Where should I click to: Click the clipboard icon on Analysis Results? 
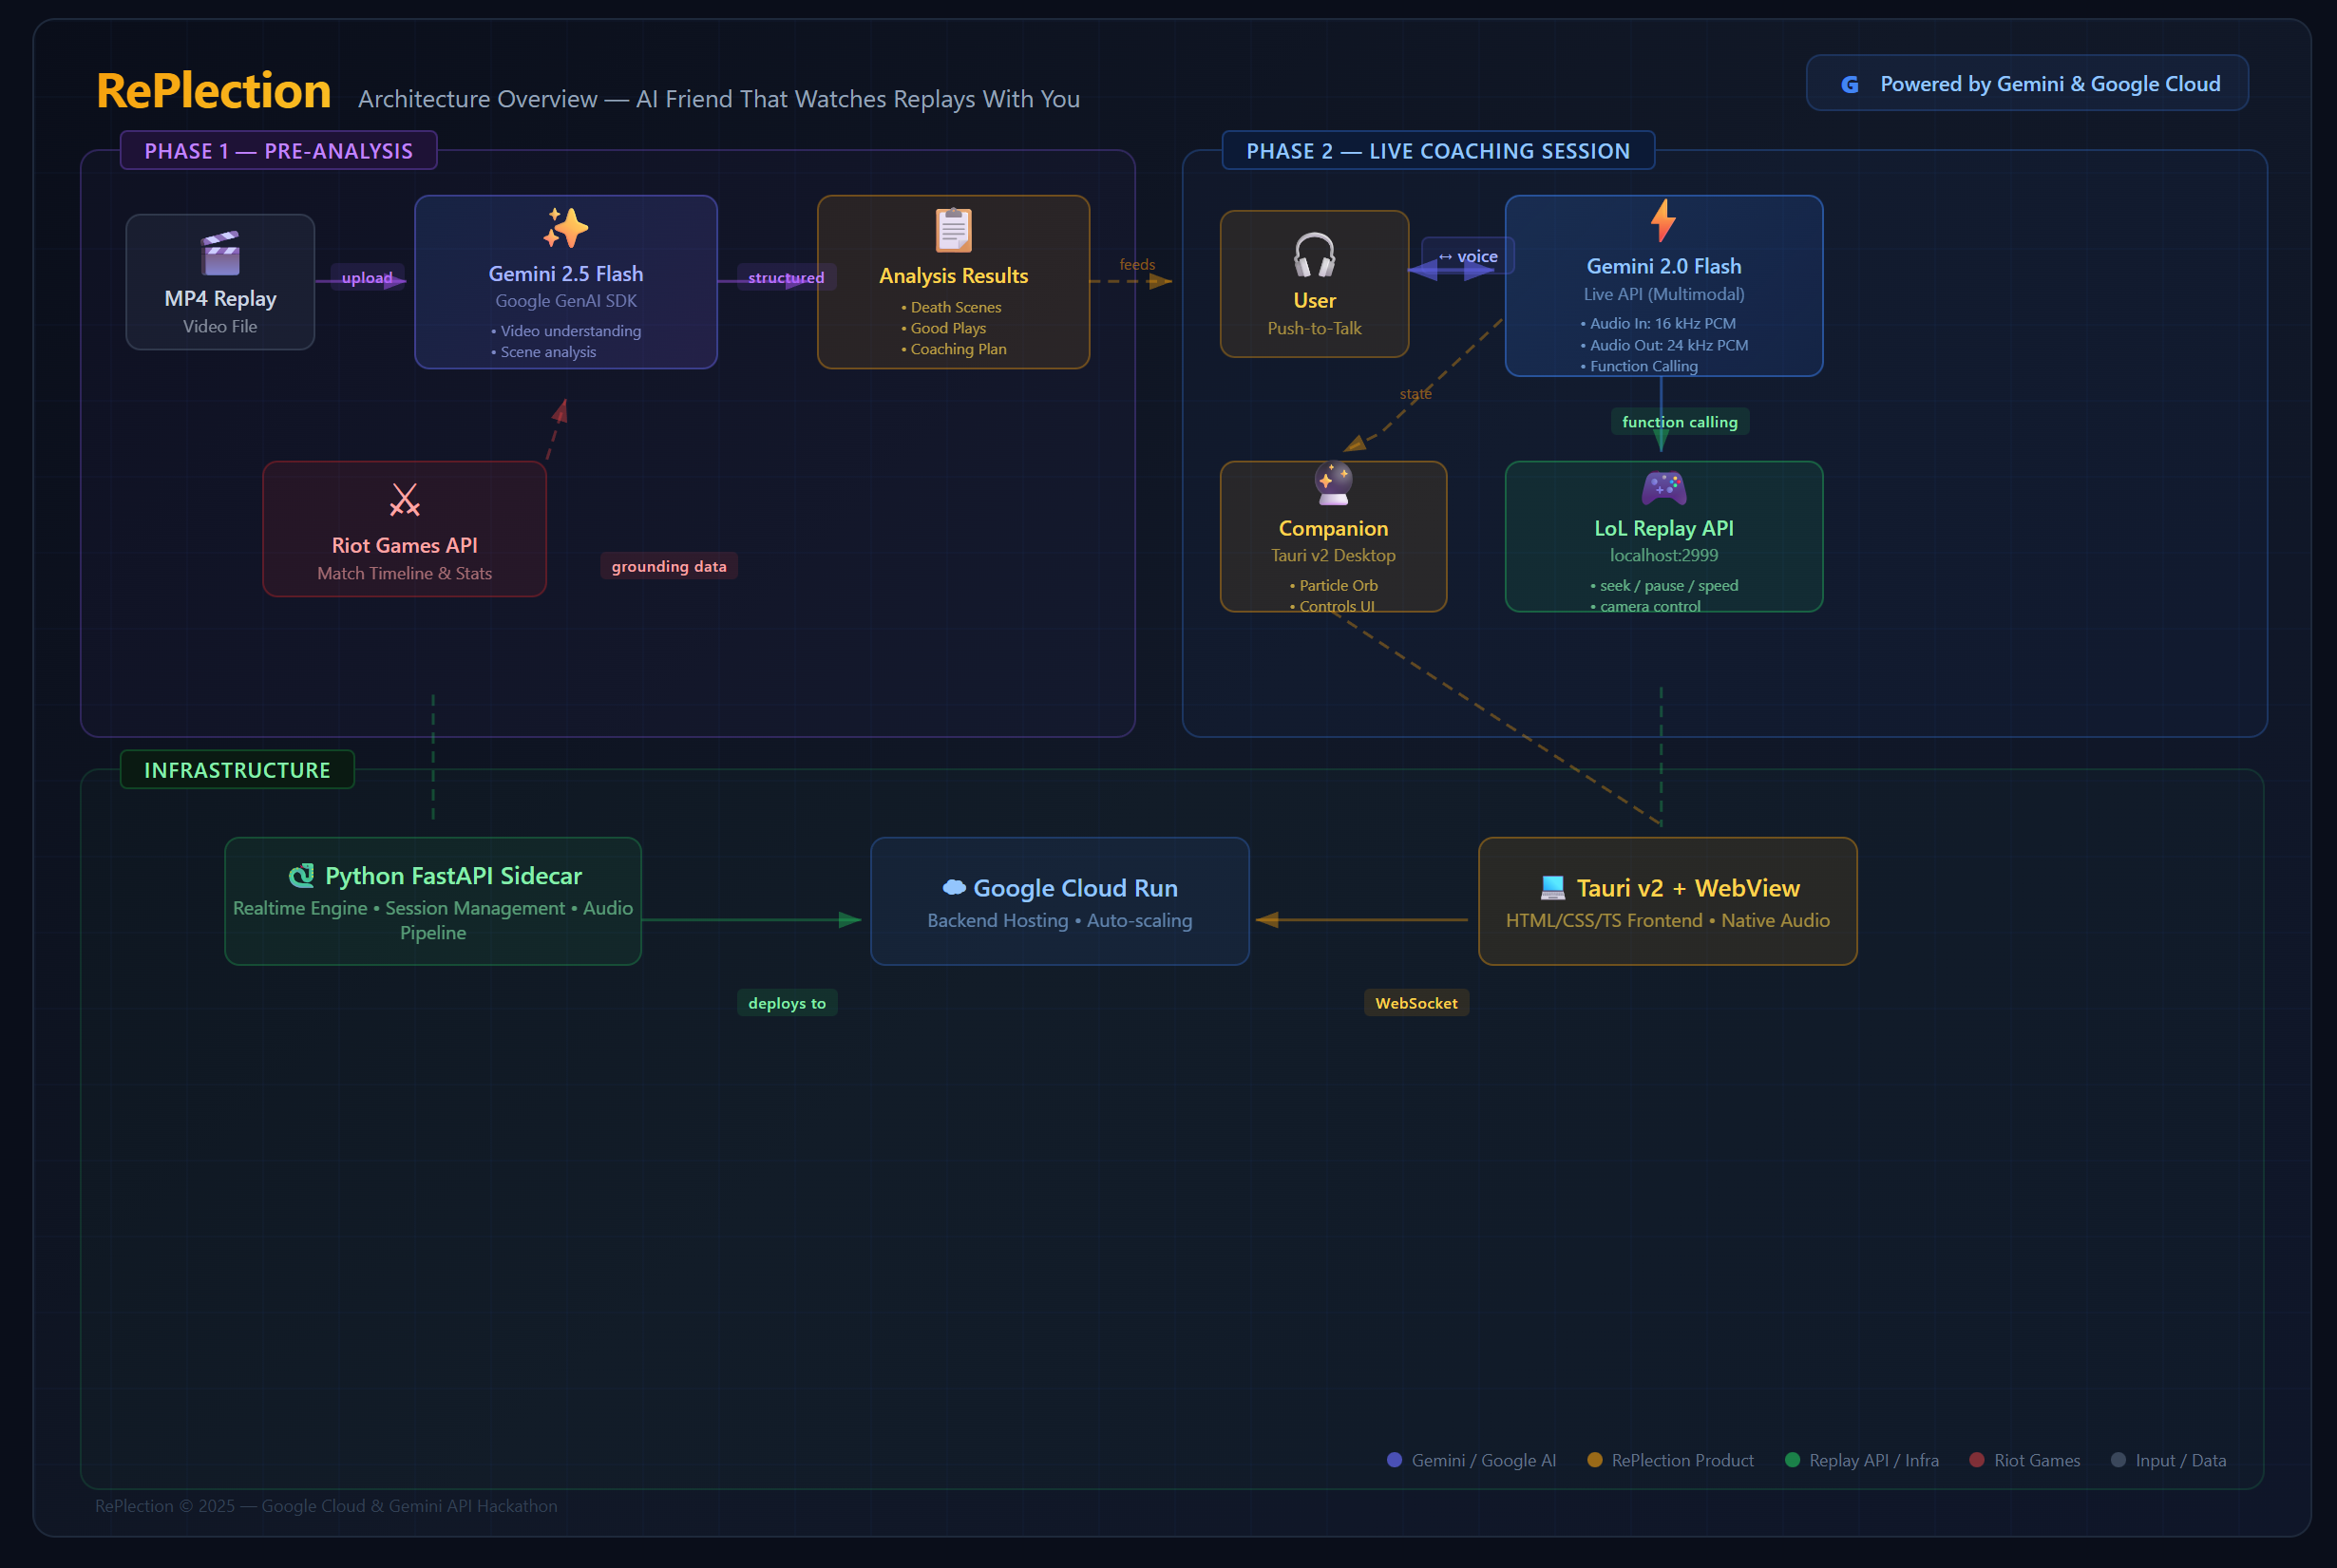click(x=953, y=230)
